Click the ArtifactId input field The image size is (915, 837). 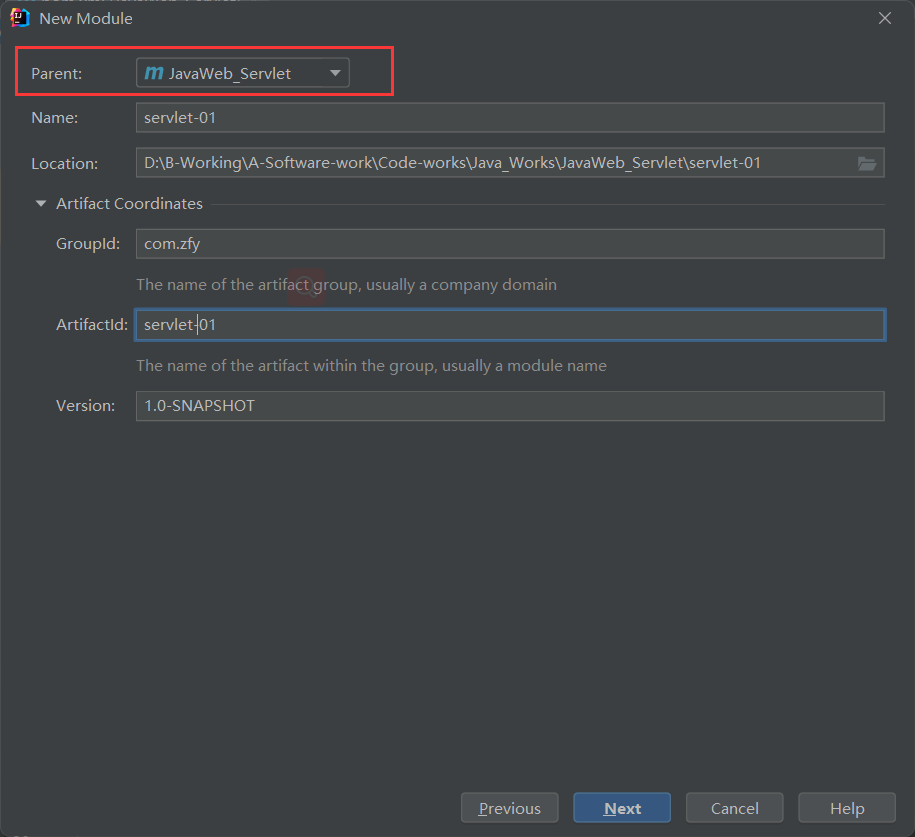pyautogui.click(x=510, y=325)
